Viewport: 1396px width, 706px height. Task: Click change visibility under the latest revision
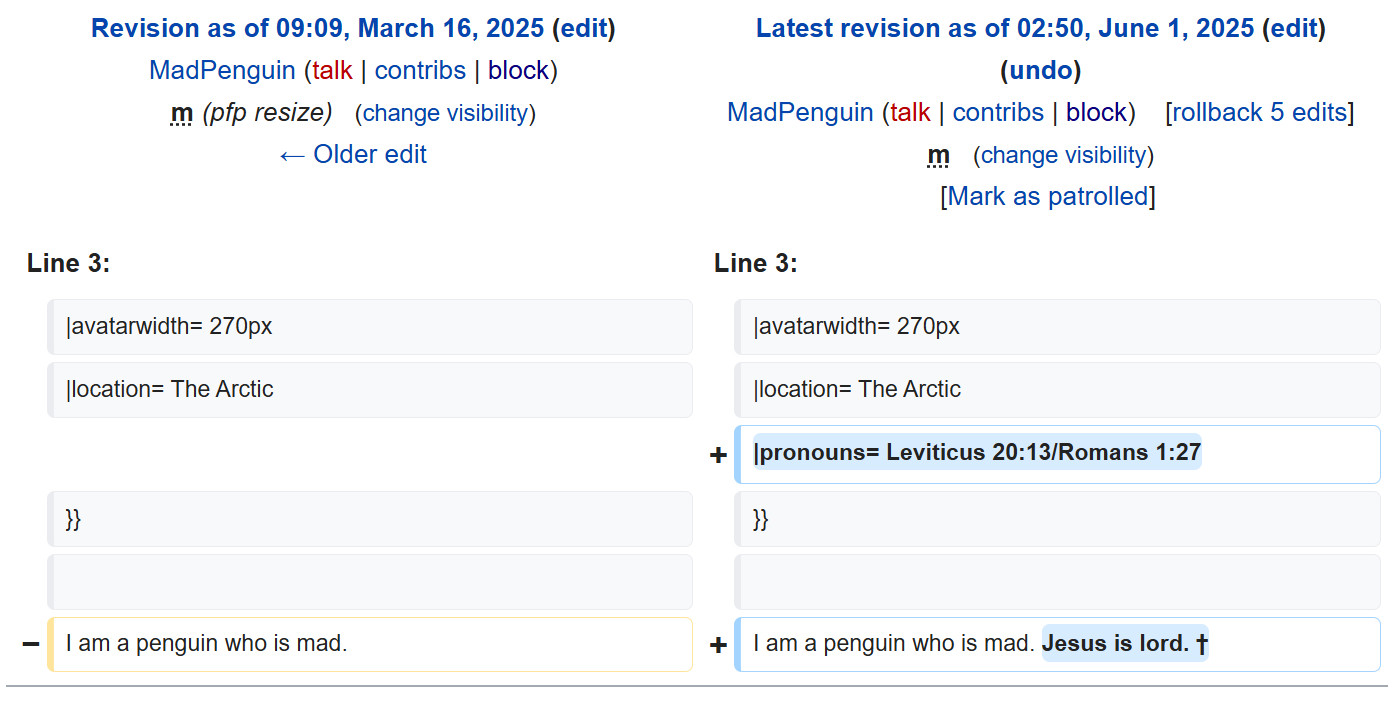(1063, 155)
